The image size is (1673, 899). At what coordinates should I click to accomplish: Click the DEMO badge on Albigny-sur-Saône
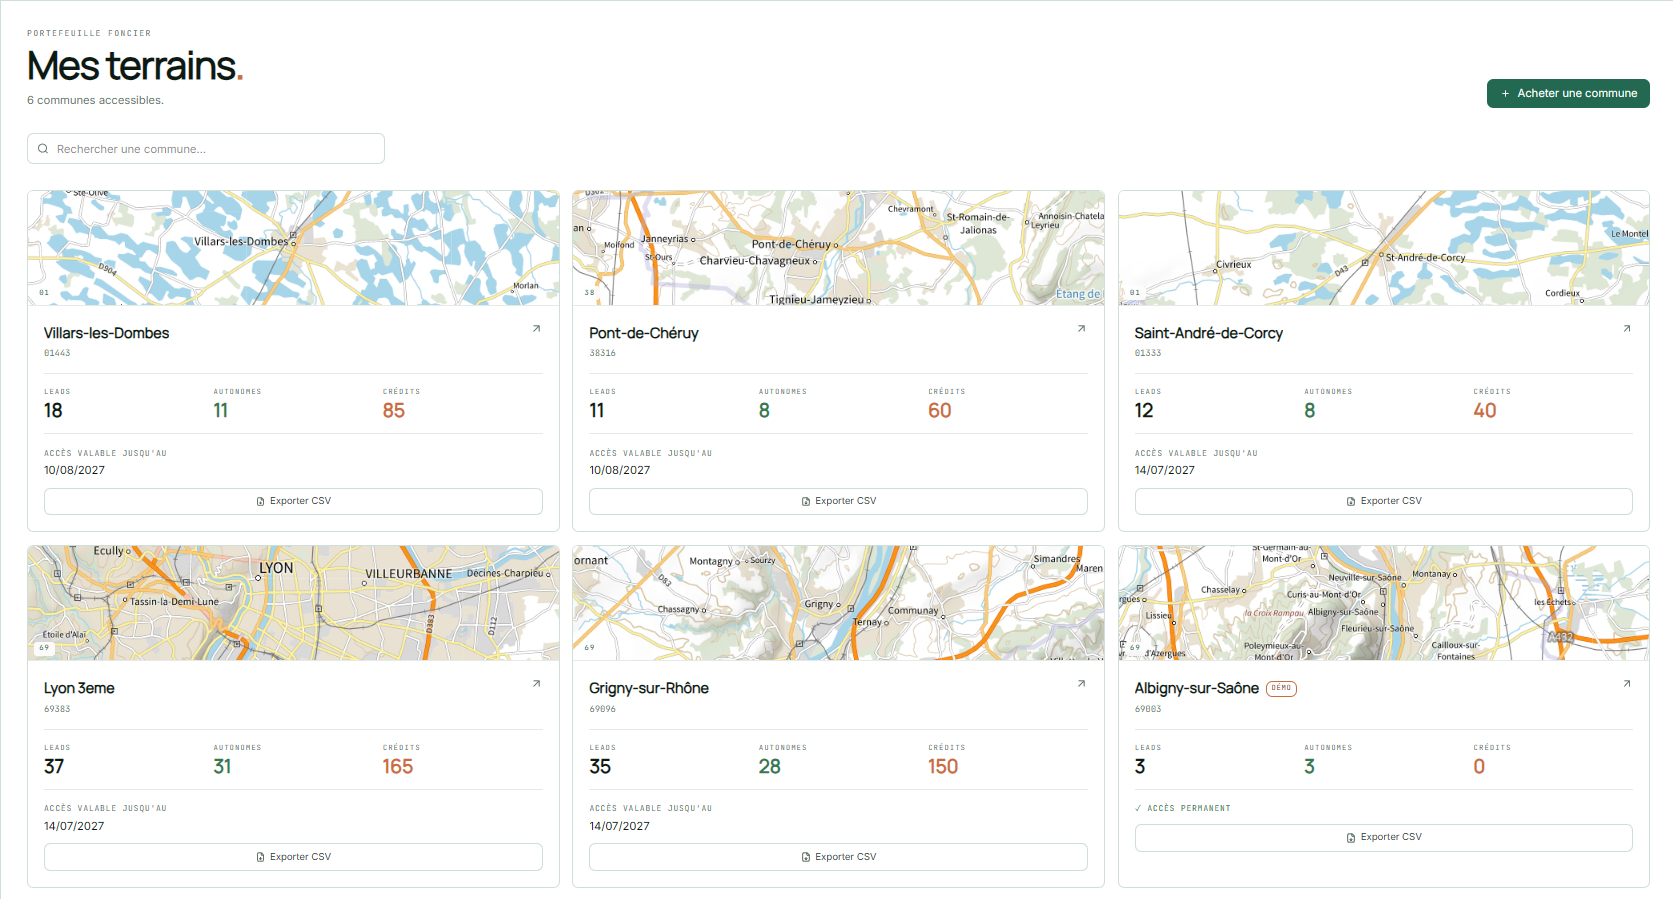coord(1281,688)
